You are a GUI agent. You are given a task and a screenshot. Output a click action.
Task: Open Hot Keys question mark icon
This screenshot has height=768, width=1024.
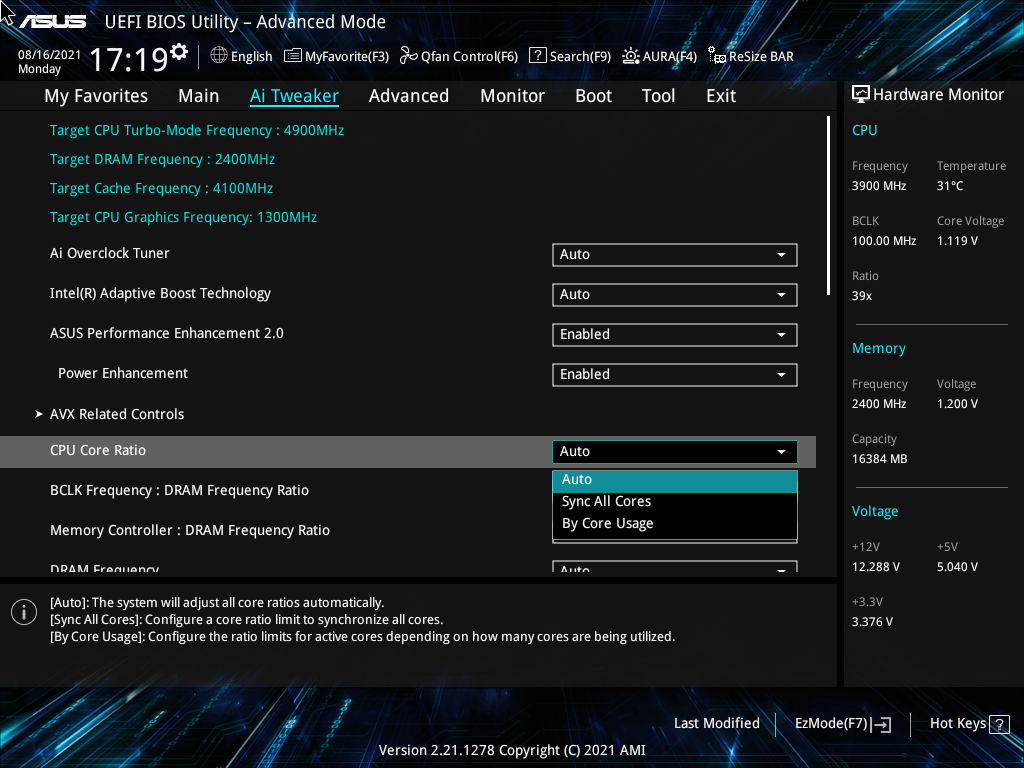999,724
